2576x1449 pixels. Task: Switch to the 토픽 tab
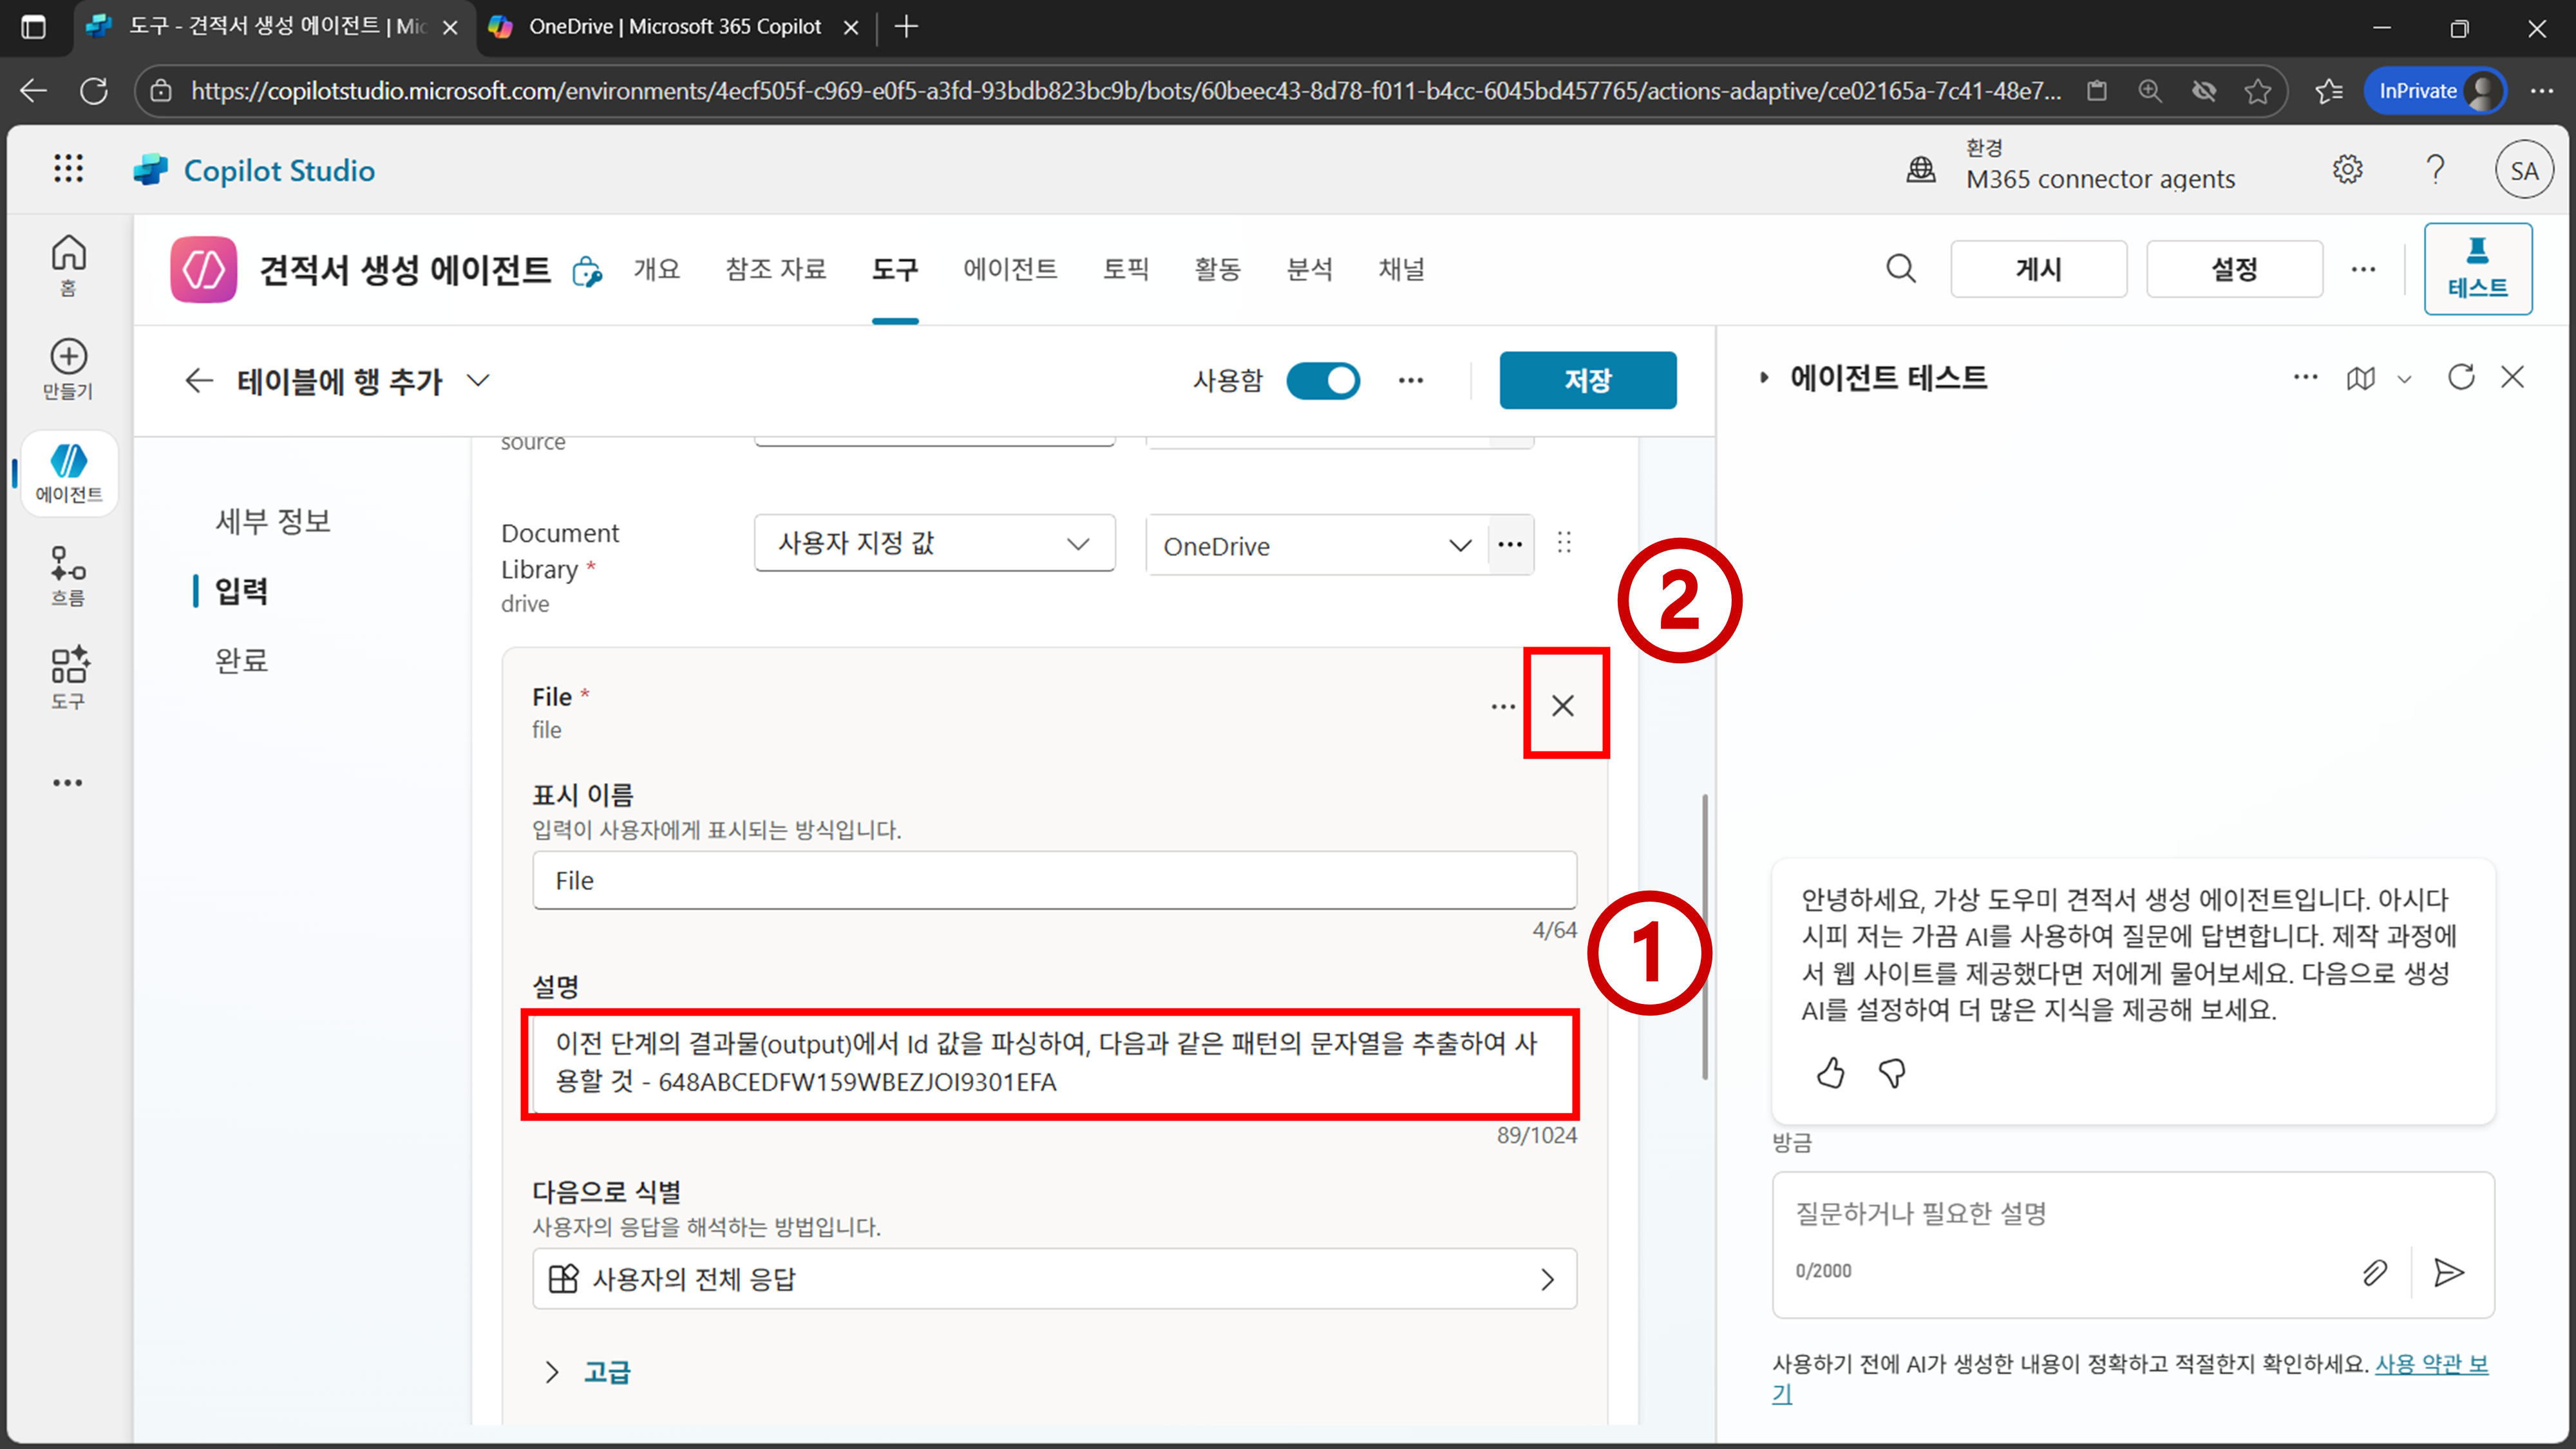point(1125,269)
